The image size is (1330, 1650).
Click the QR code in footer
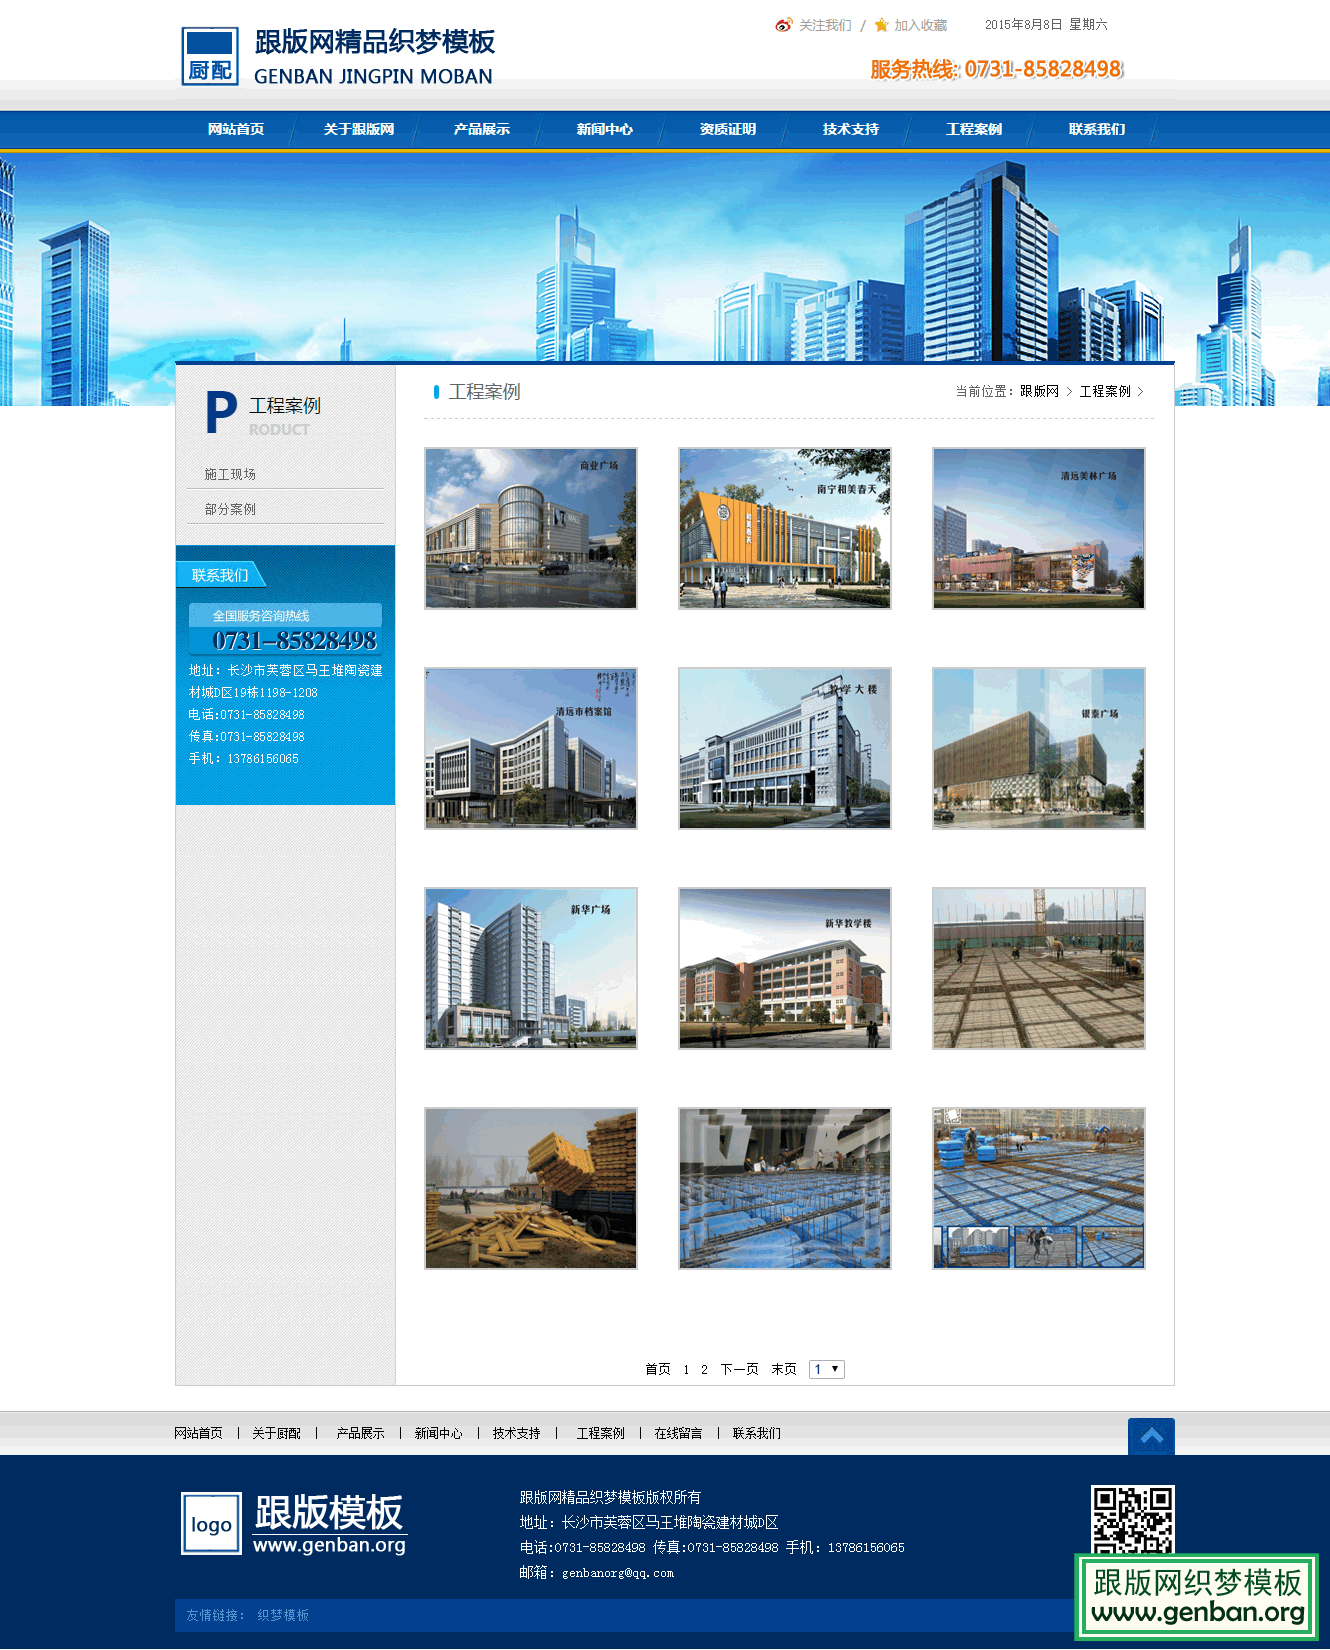[1132, 1520]
